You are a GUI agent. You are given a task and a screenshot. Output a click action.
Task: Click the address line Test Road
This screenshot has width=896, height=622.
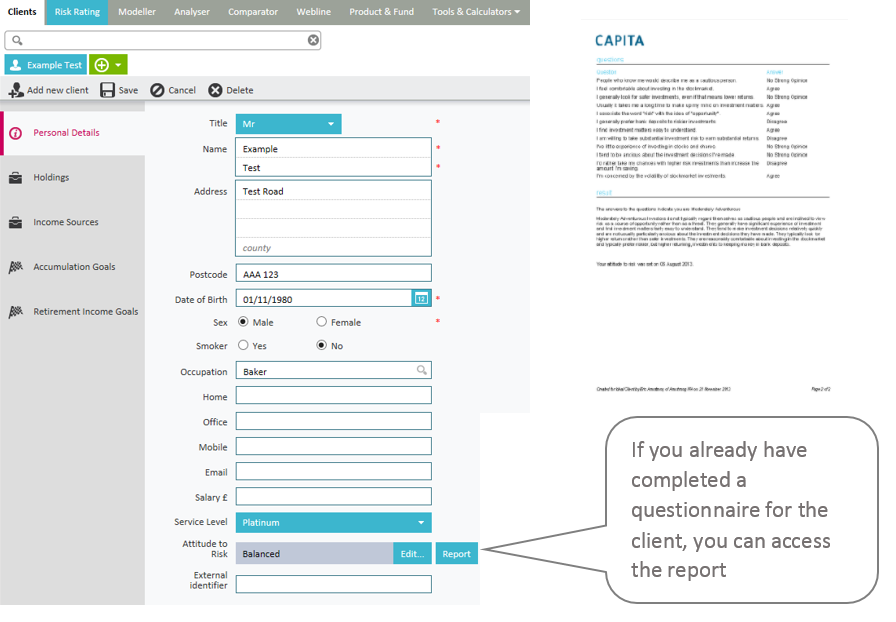(334, 191)
